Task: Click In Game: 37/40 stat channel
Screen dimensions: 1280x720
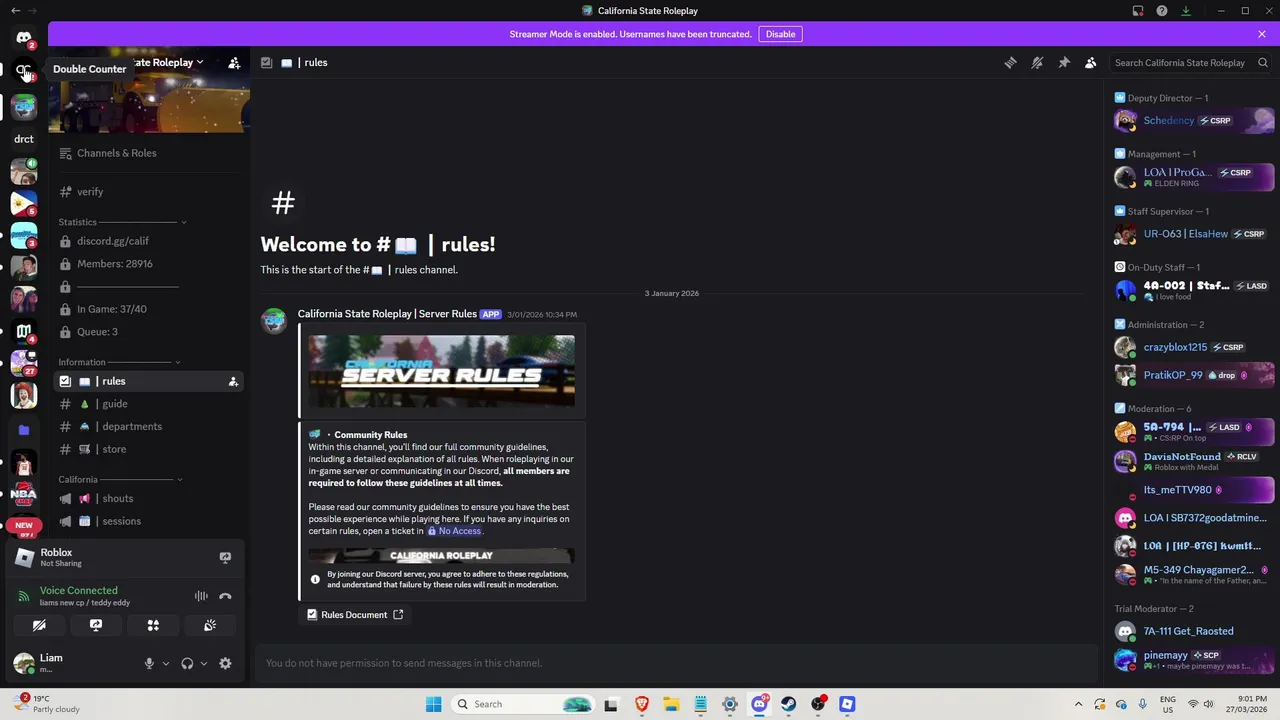Action: coord(148,309)
